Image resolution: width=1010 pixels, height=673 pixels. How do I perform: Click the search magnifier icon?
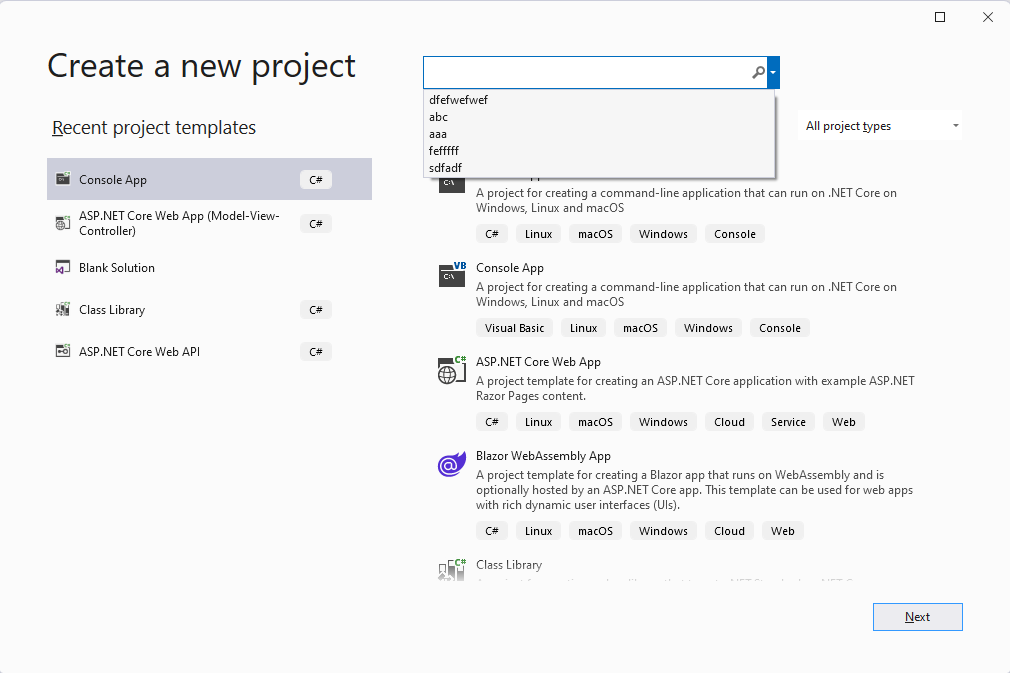tap(758, 72)
